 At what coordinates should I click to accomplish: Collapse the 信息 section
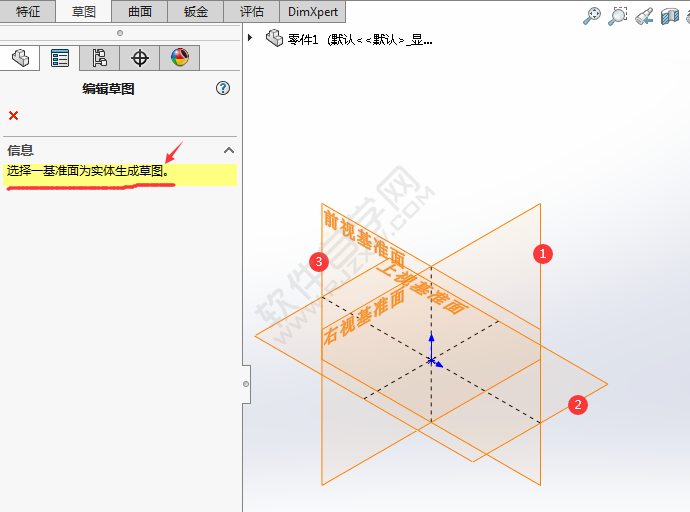[229, 150]
